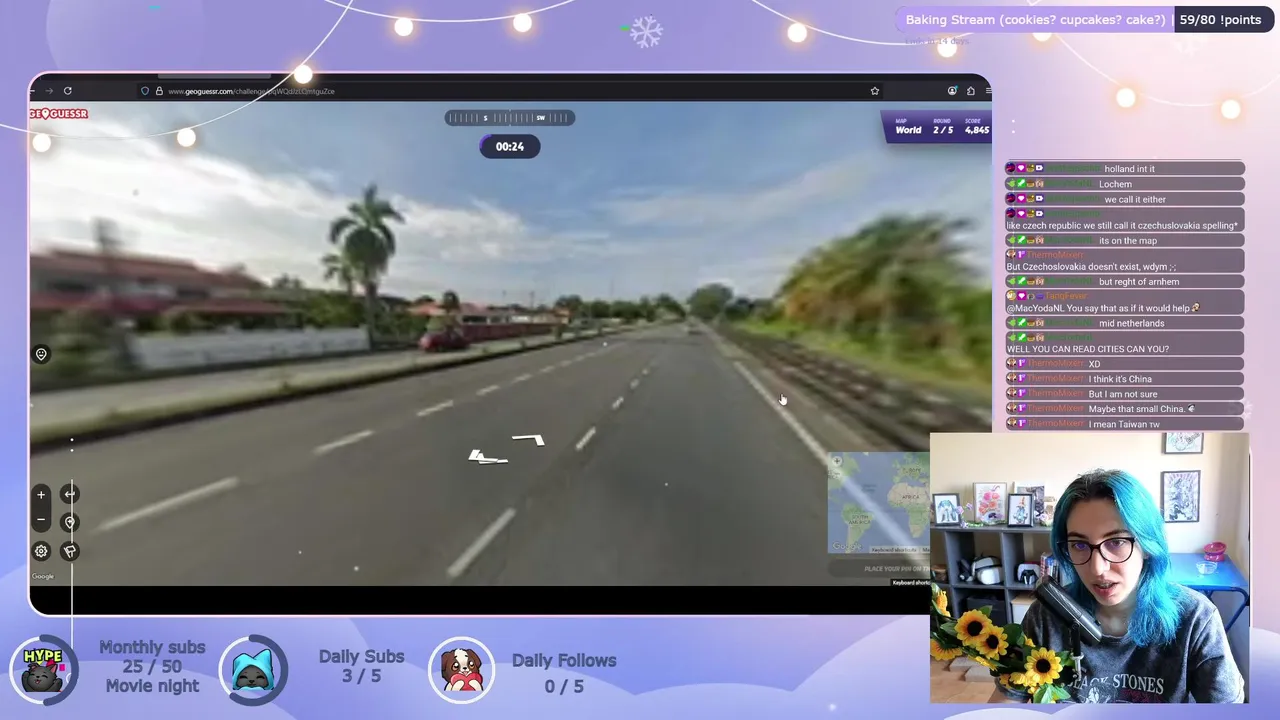Zoom in the Street View
1280x720 pixels.
[x=41, y=494]
